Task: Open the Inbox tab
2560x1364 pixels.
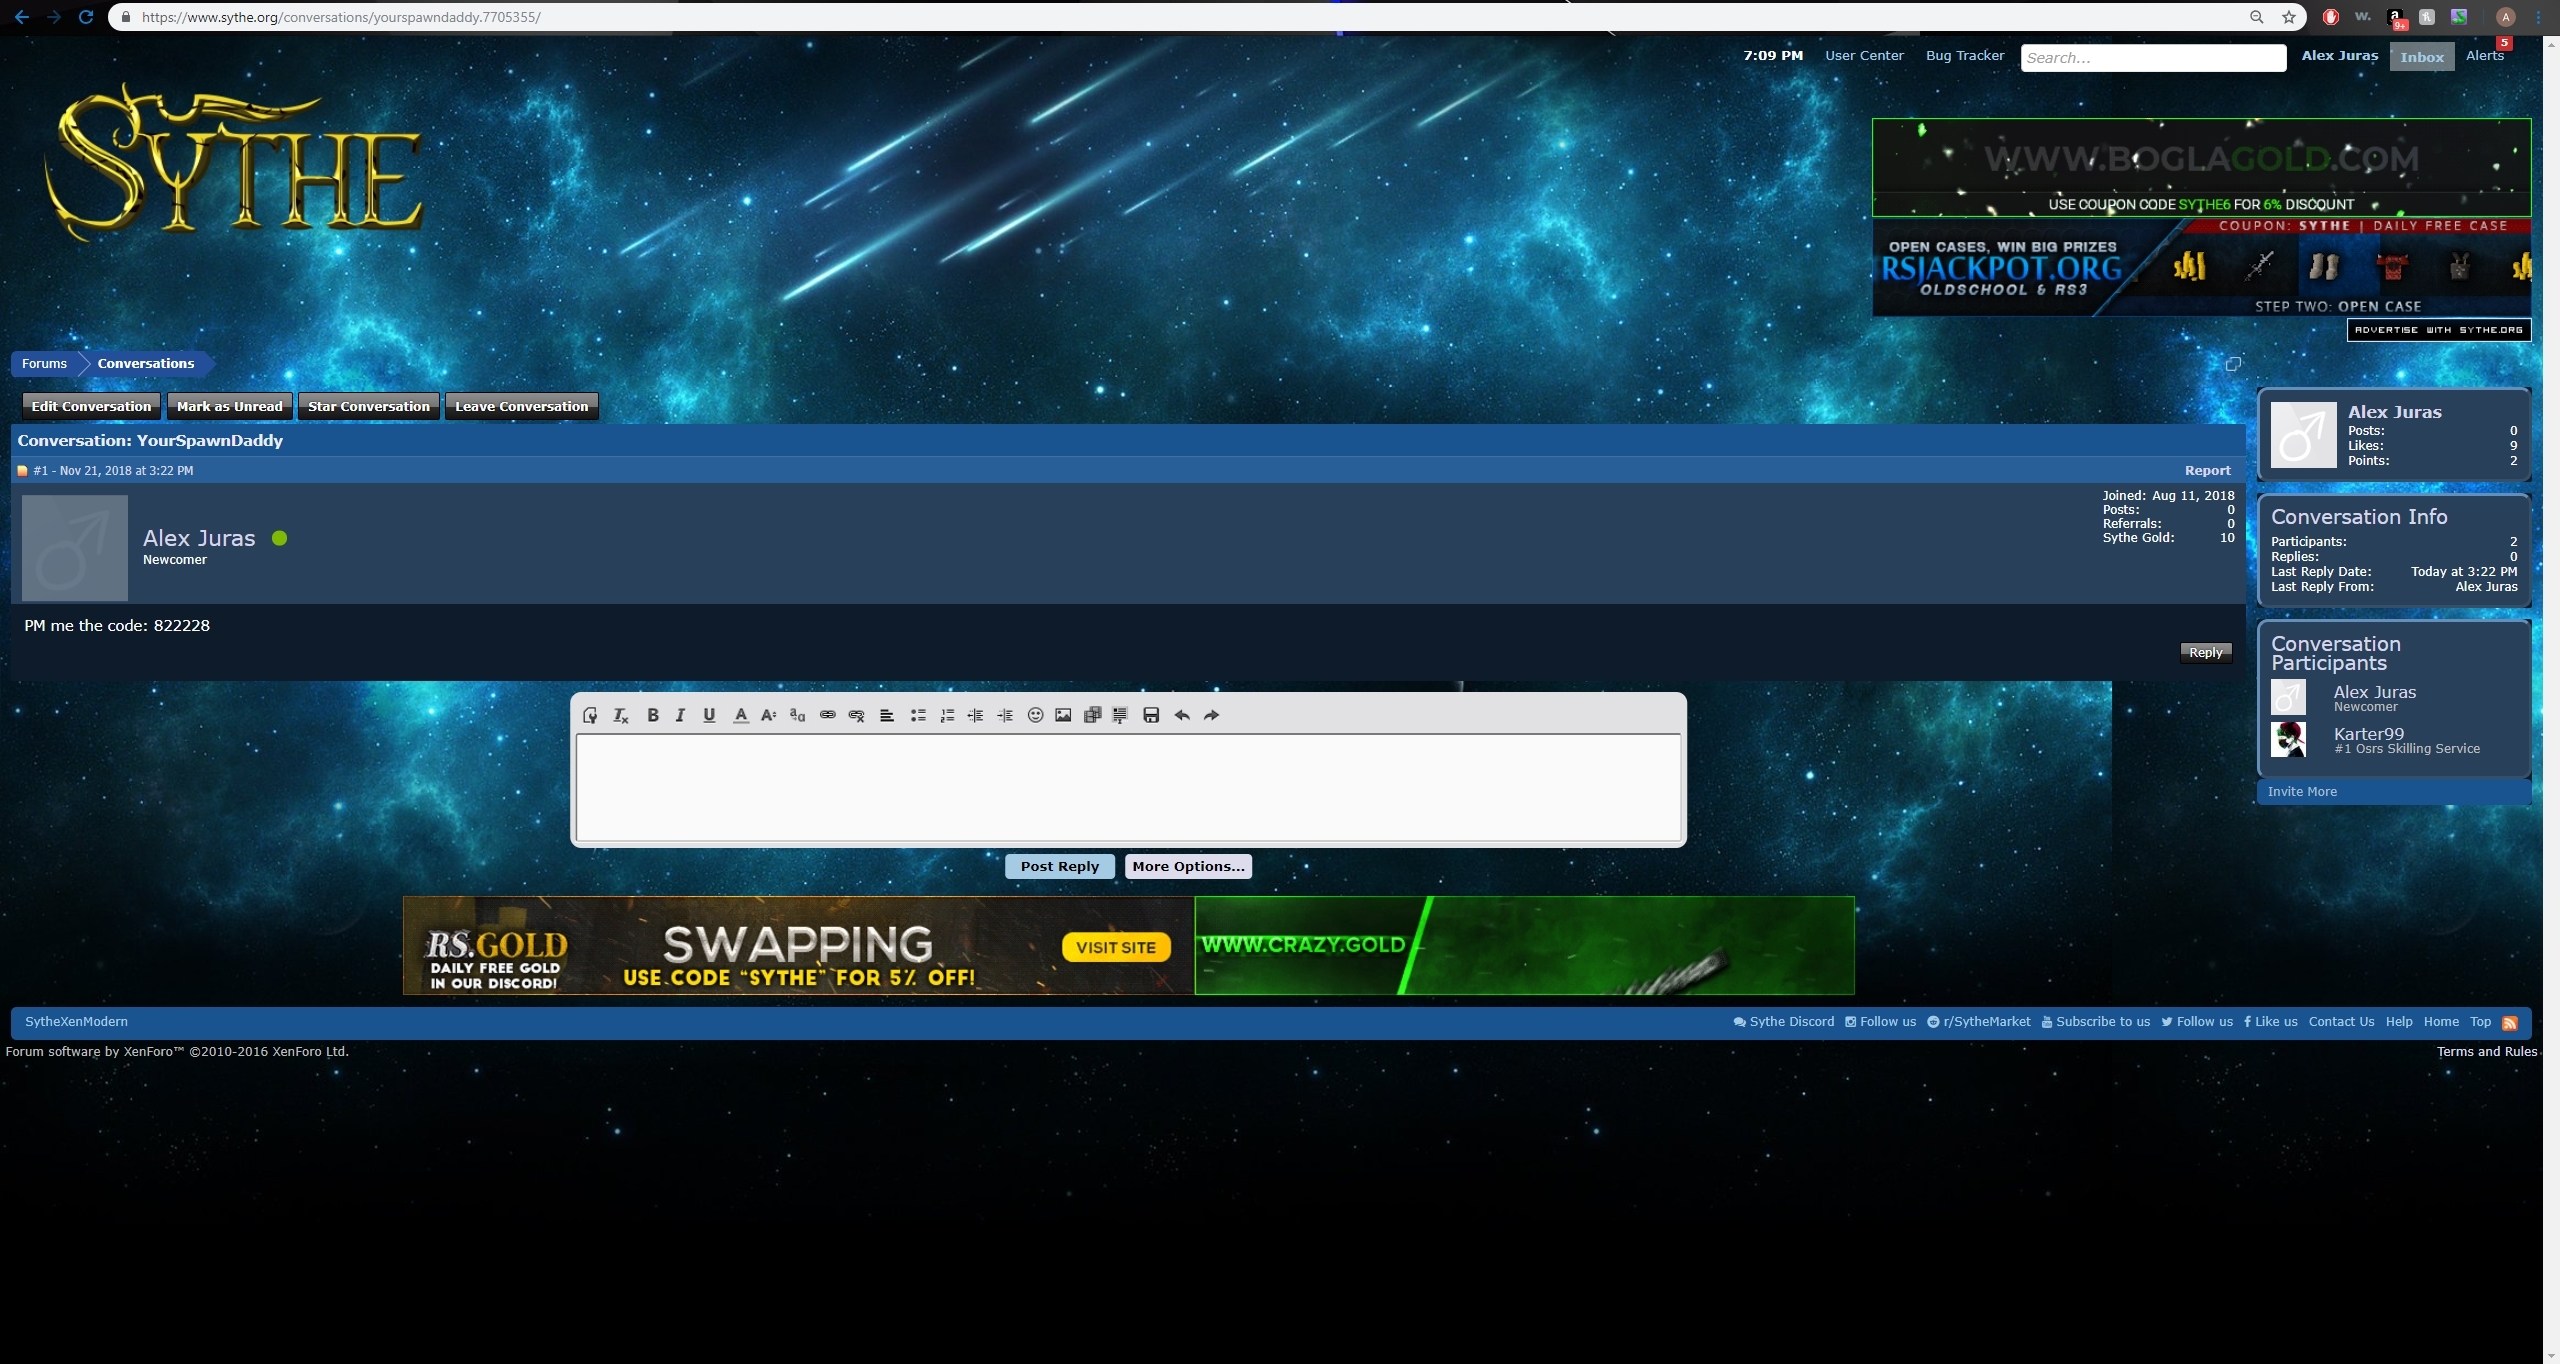Action: tap(2421, 57)
